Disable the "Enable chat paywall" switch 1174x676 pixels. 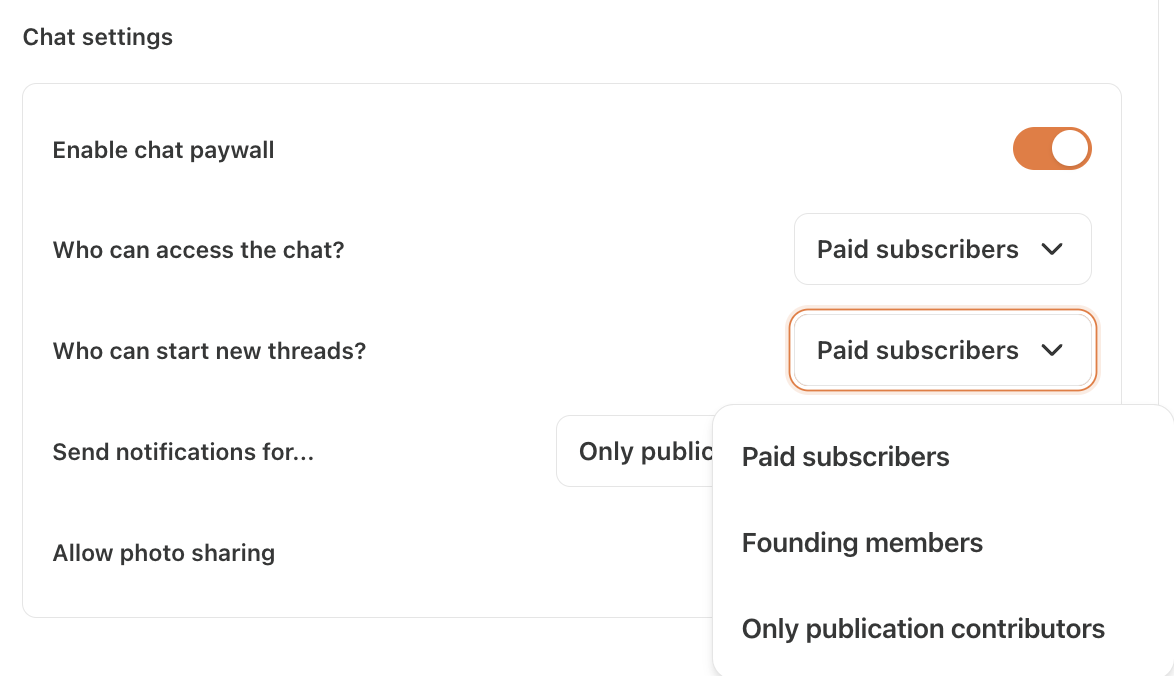click(x=1052, y=148)
